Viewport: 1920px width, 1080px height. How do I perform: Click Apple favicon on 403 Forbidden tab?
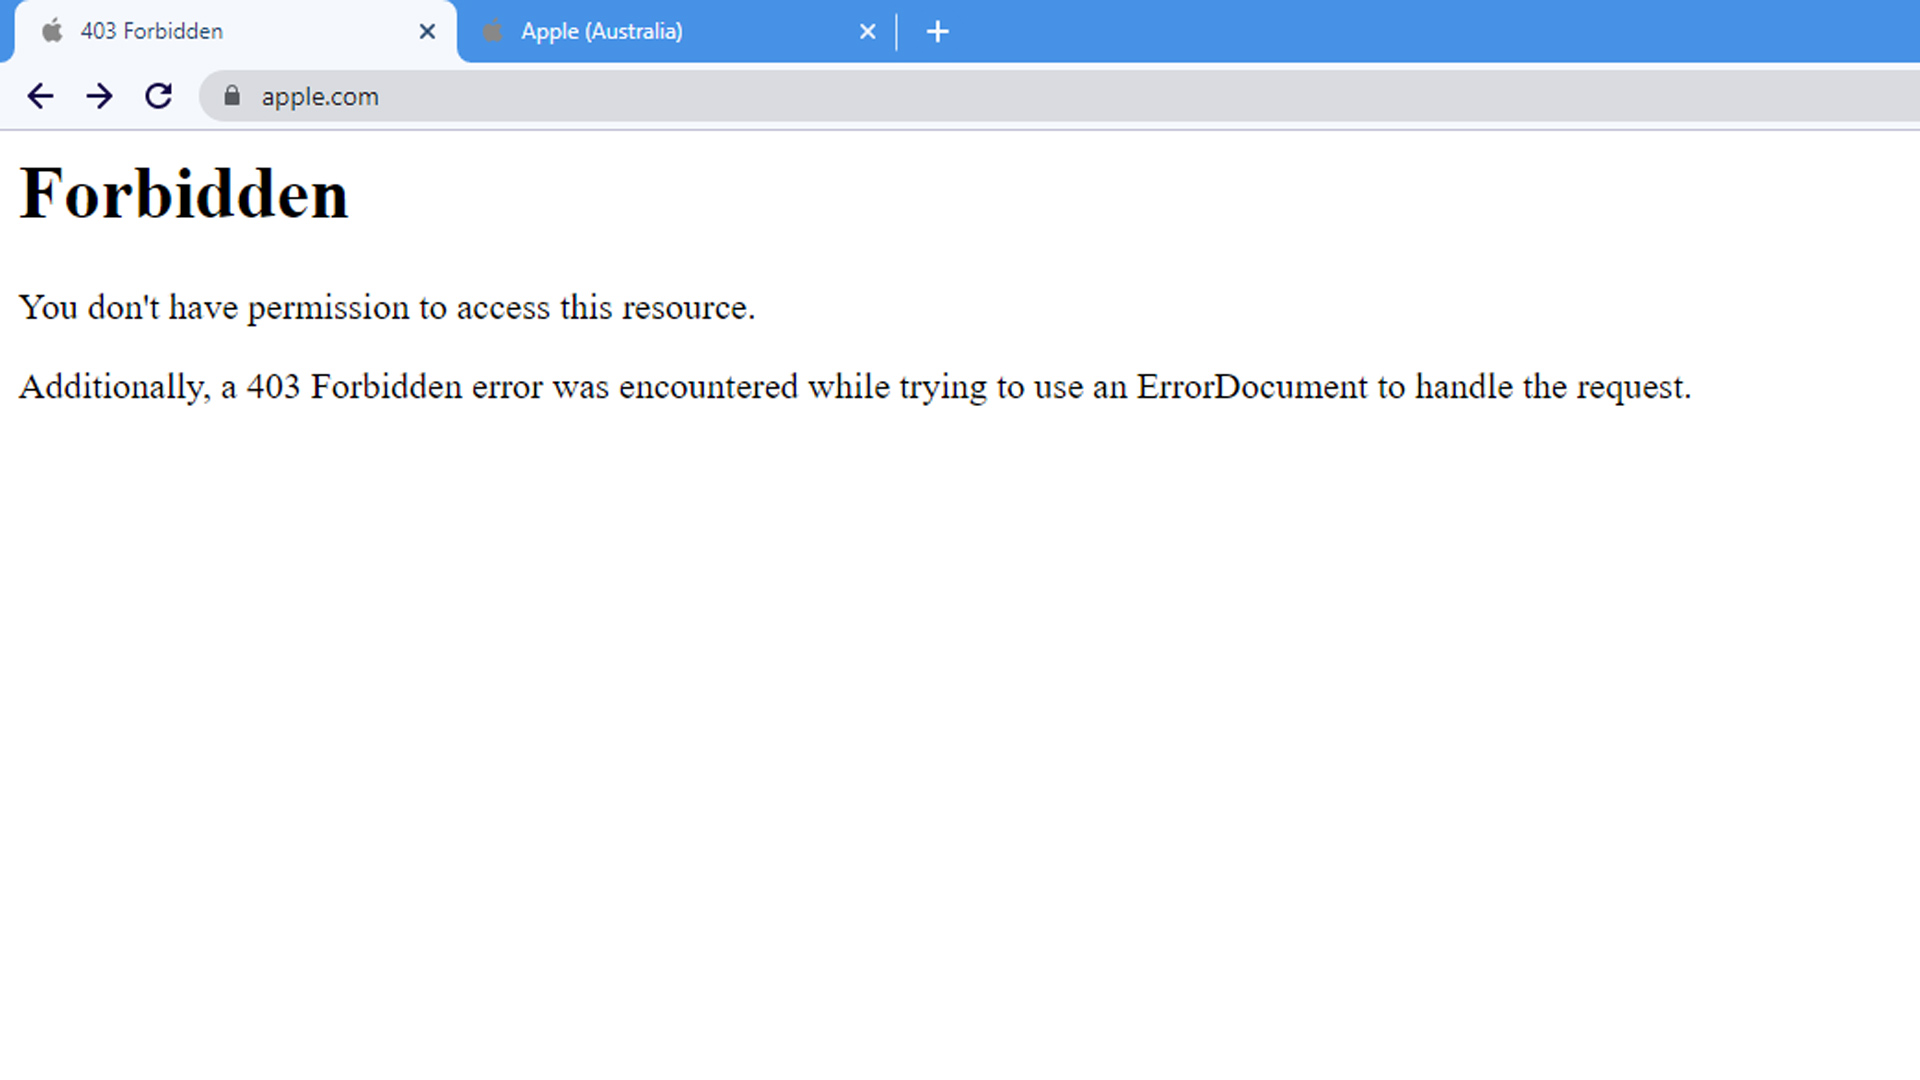pos(52,31)
